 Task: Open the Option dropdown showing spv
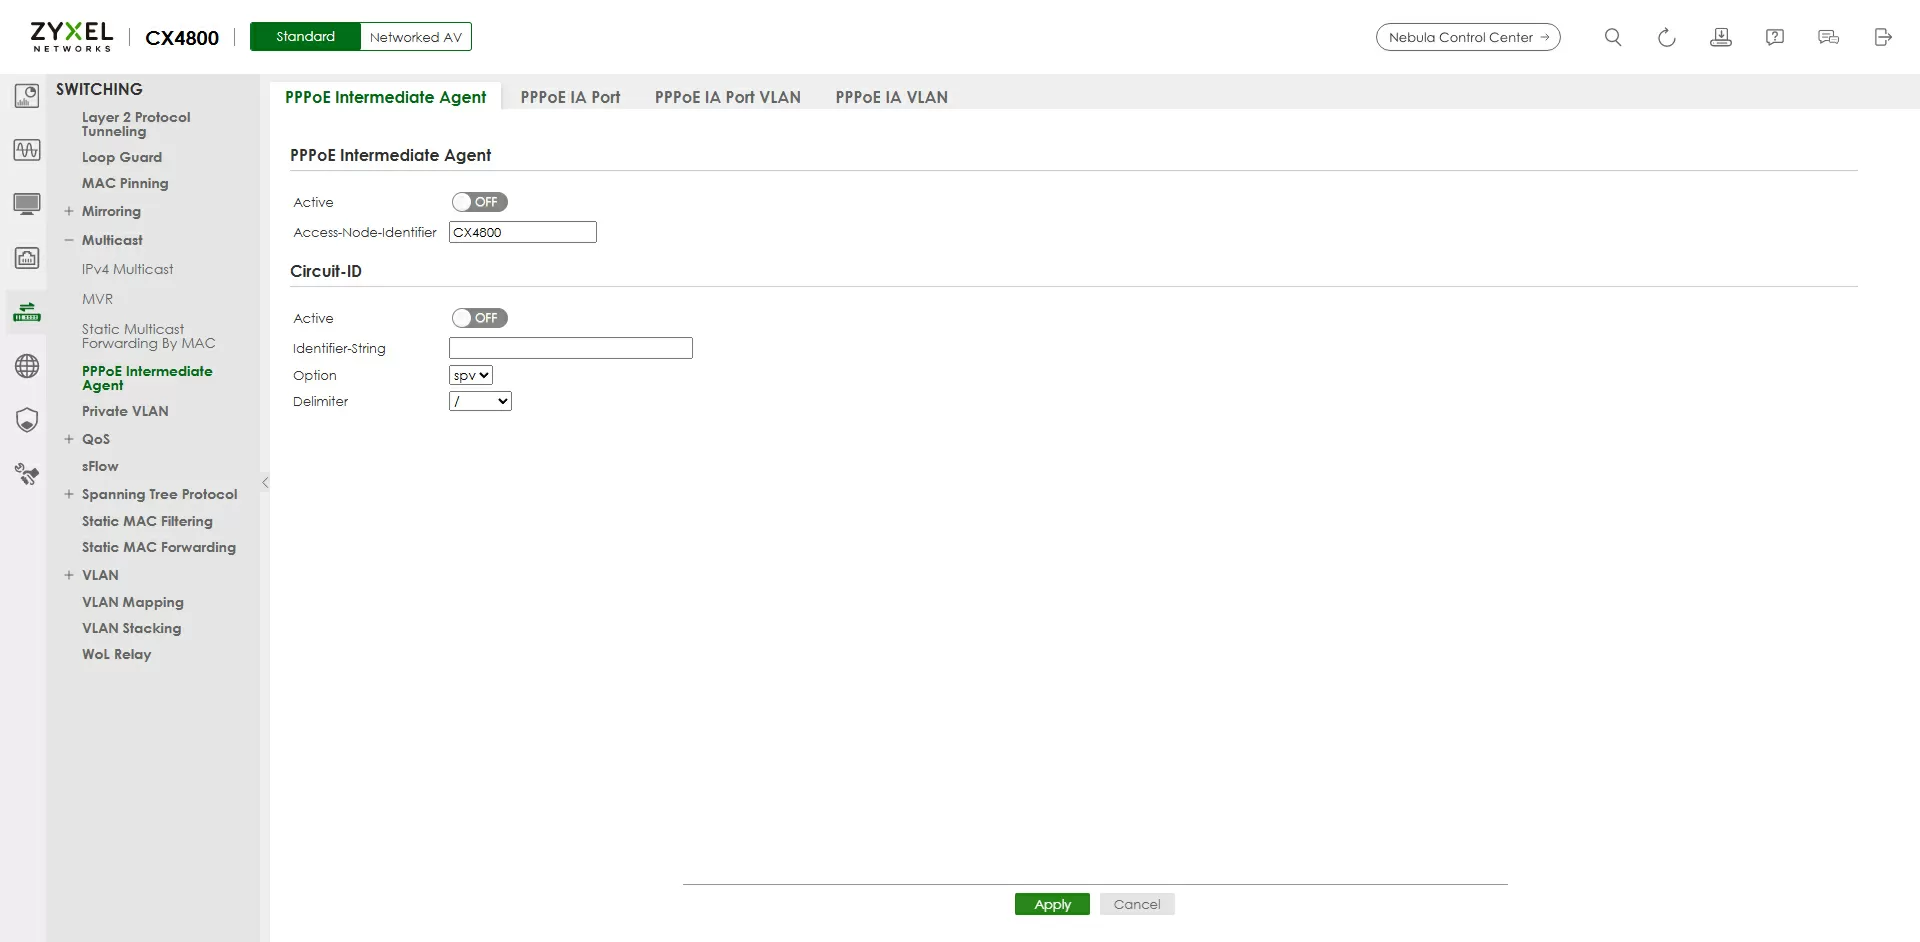[471, 375]
